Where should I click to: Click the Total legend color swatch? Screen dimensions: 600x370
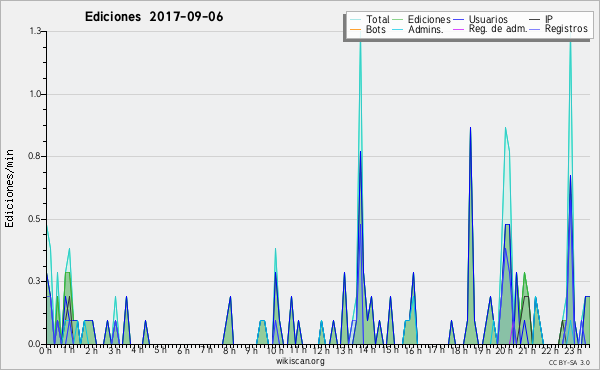click(x=355, y=20)
